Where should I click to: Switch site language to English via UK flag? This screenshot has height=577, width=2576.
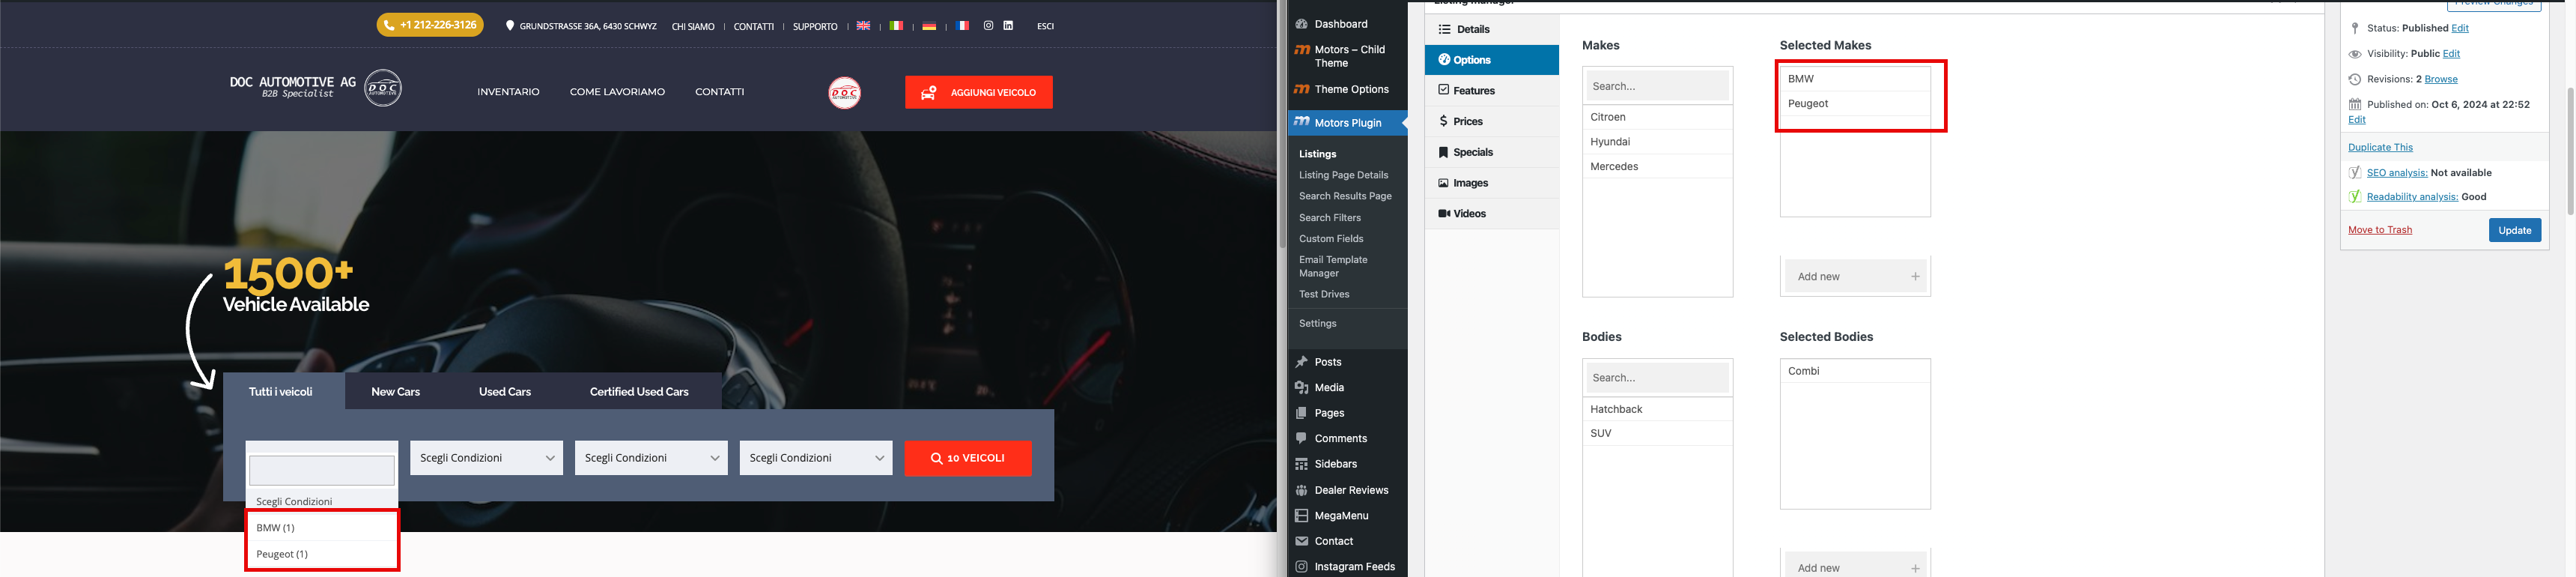coord(863,26)
